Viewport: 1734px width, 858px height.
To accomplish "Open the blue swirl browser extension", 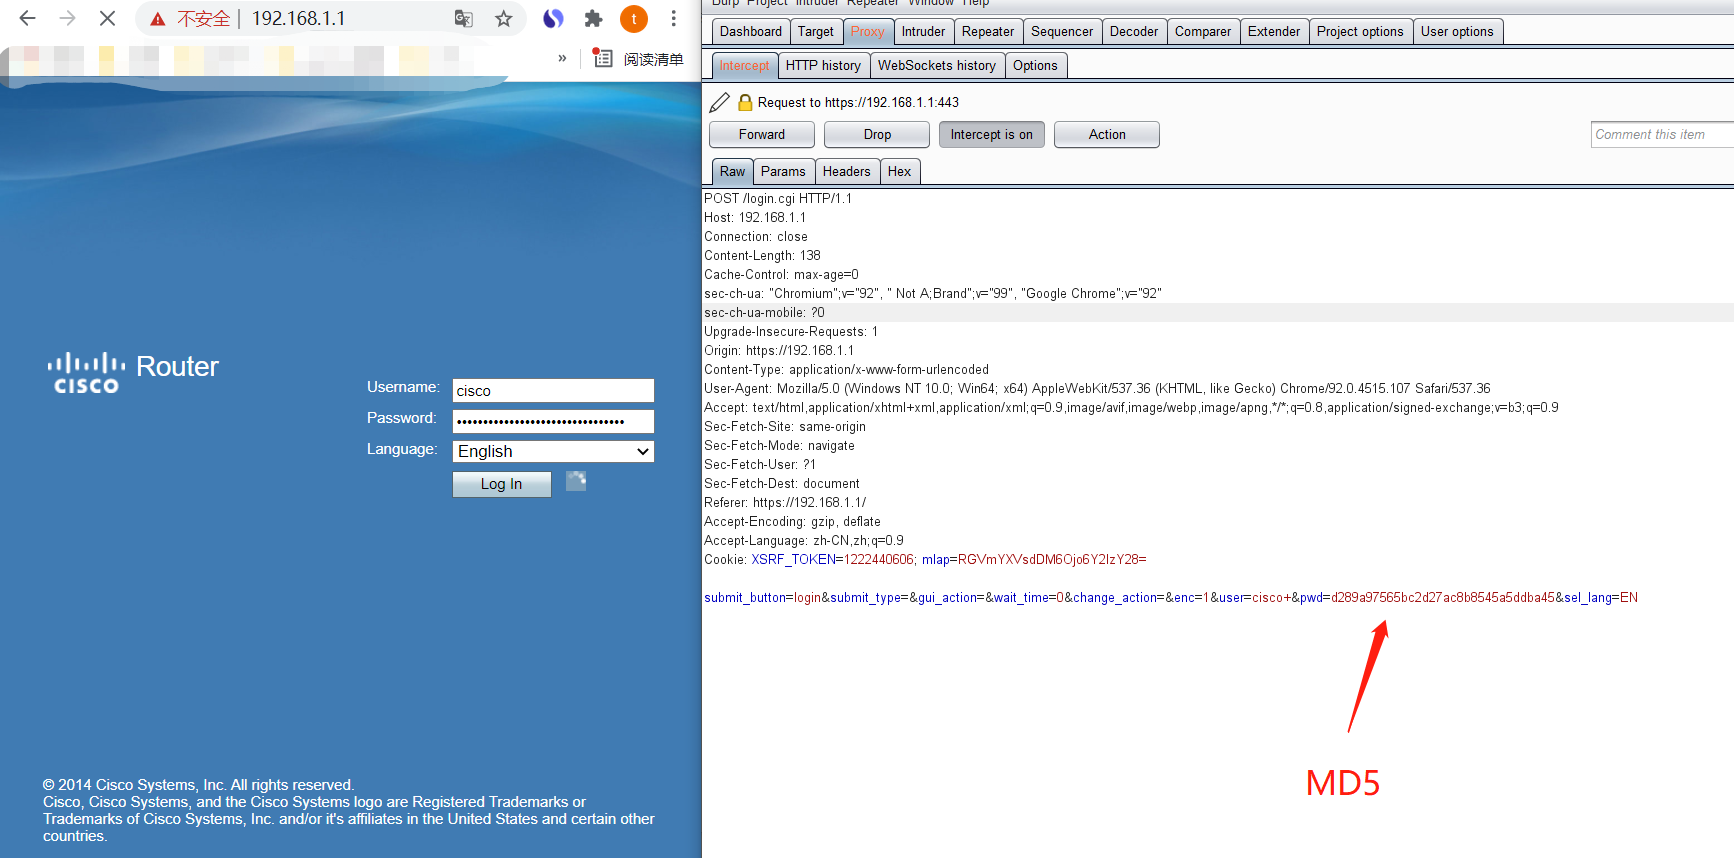I will pyautogui.click(x=553, y=18).
